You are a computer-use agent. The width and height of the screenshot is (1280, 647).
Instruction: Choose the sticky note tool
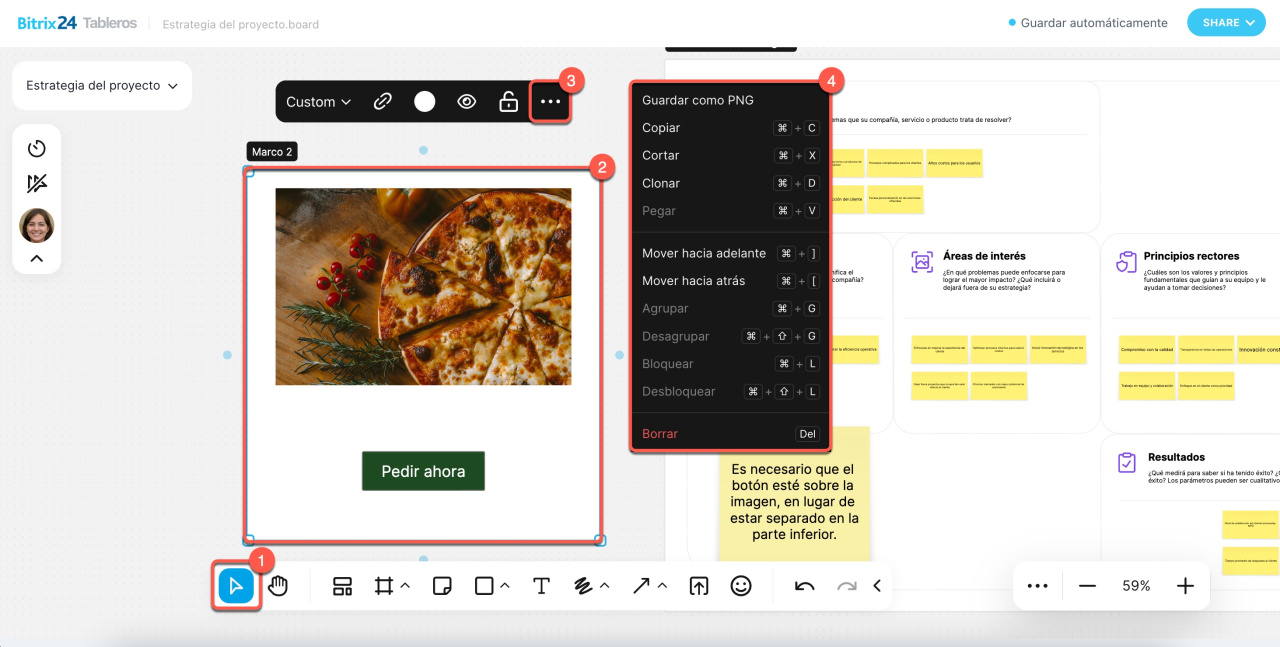point(442,586)
